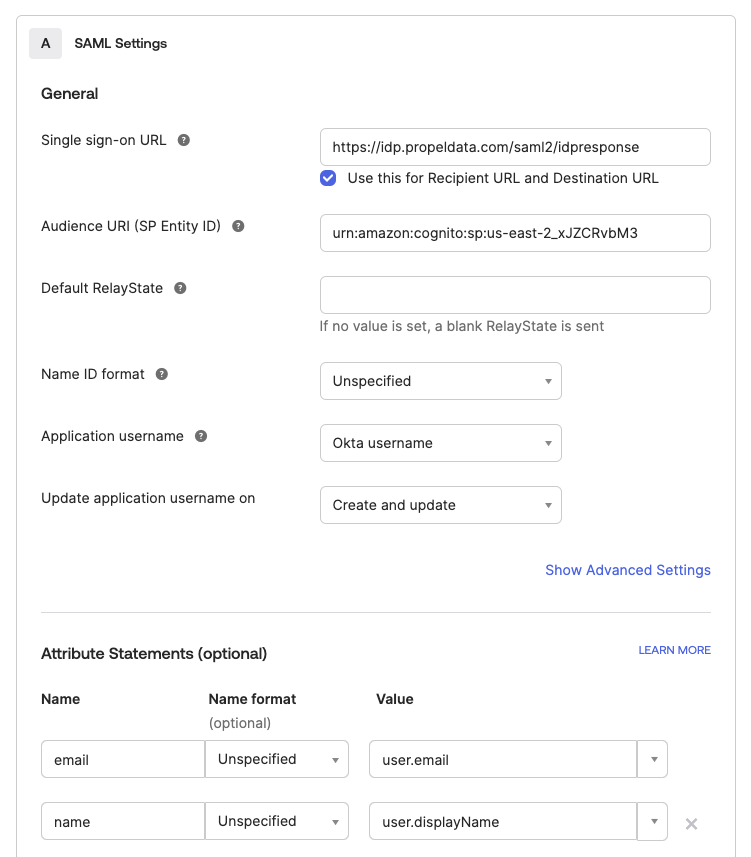Uncheck "Use this for Recipient URL and Destination URL"
751x857 pixels.
[x=328, y=178]
